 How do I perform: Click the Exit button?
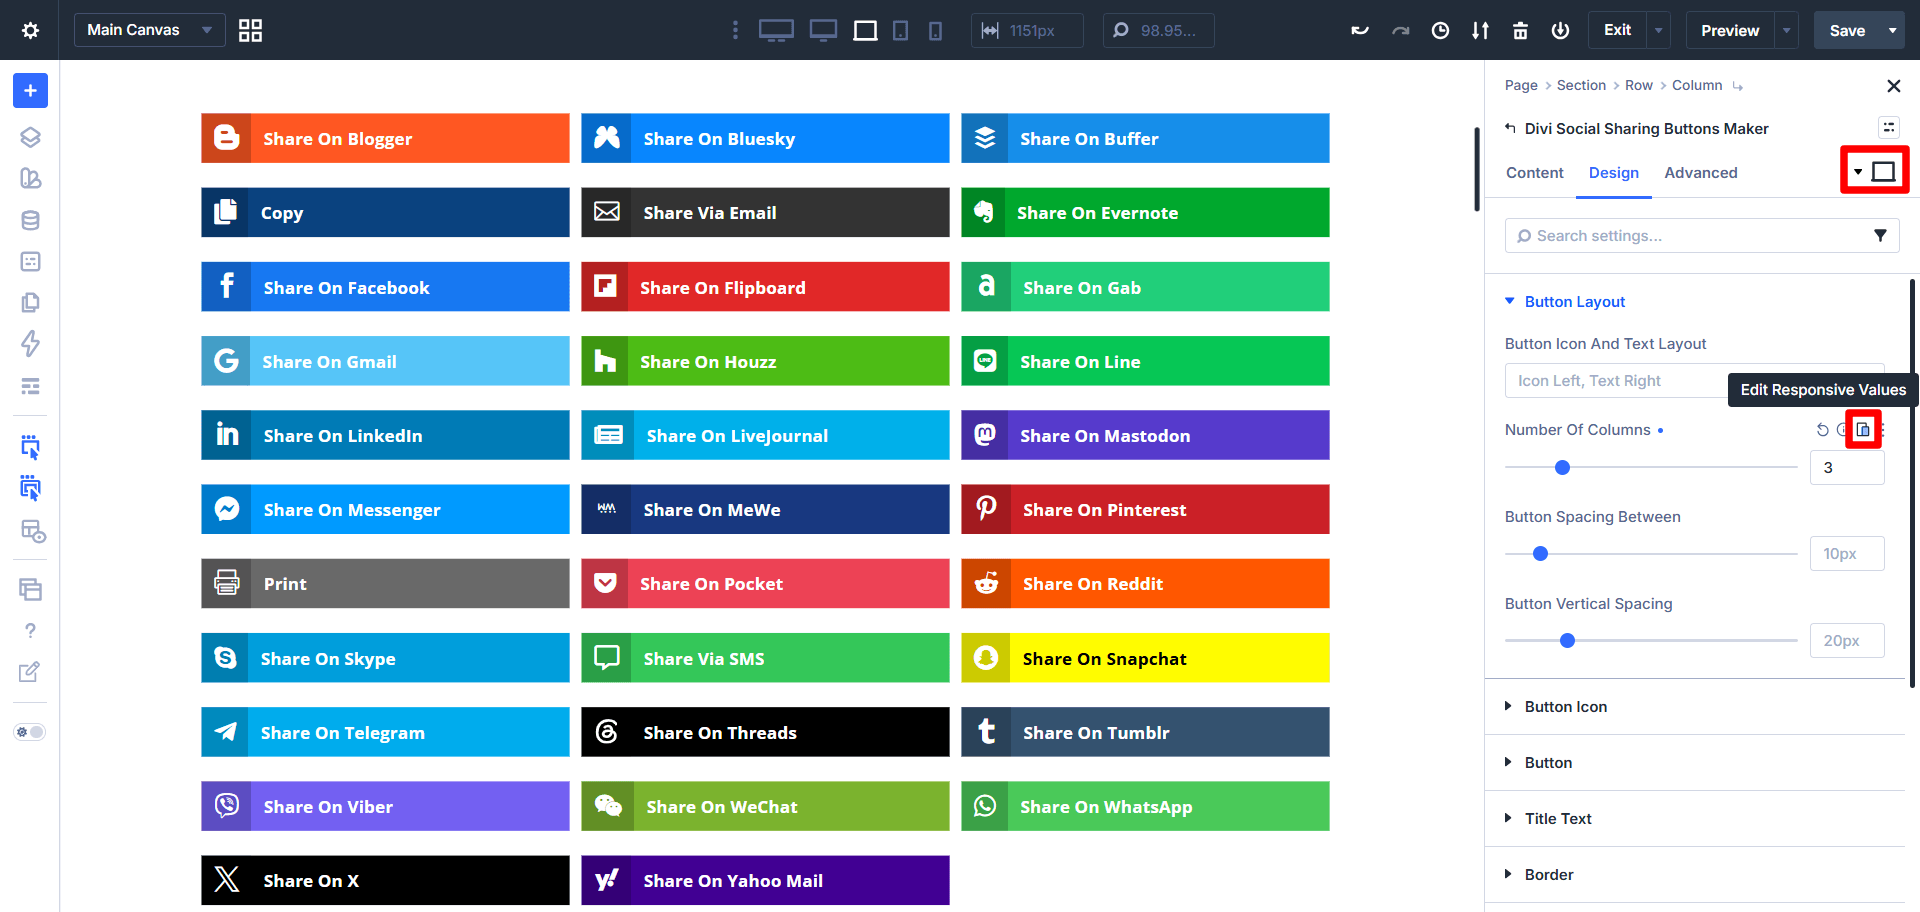point(1617,30)
